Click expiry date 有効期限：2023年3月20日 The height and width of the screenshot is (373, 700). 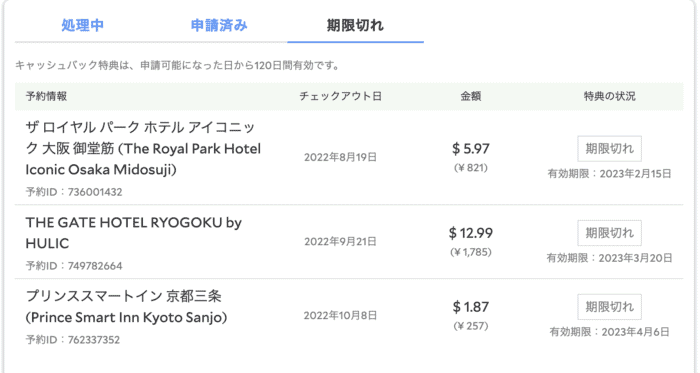coord(609,258)
